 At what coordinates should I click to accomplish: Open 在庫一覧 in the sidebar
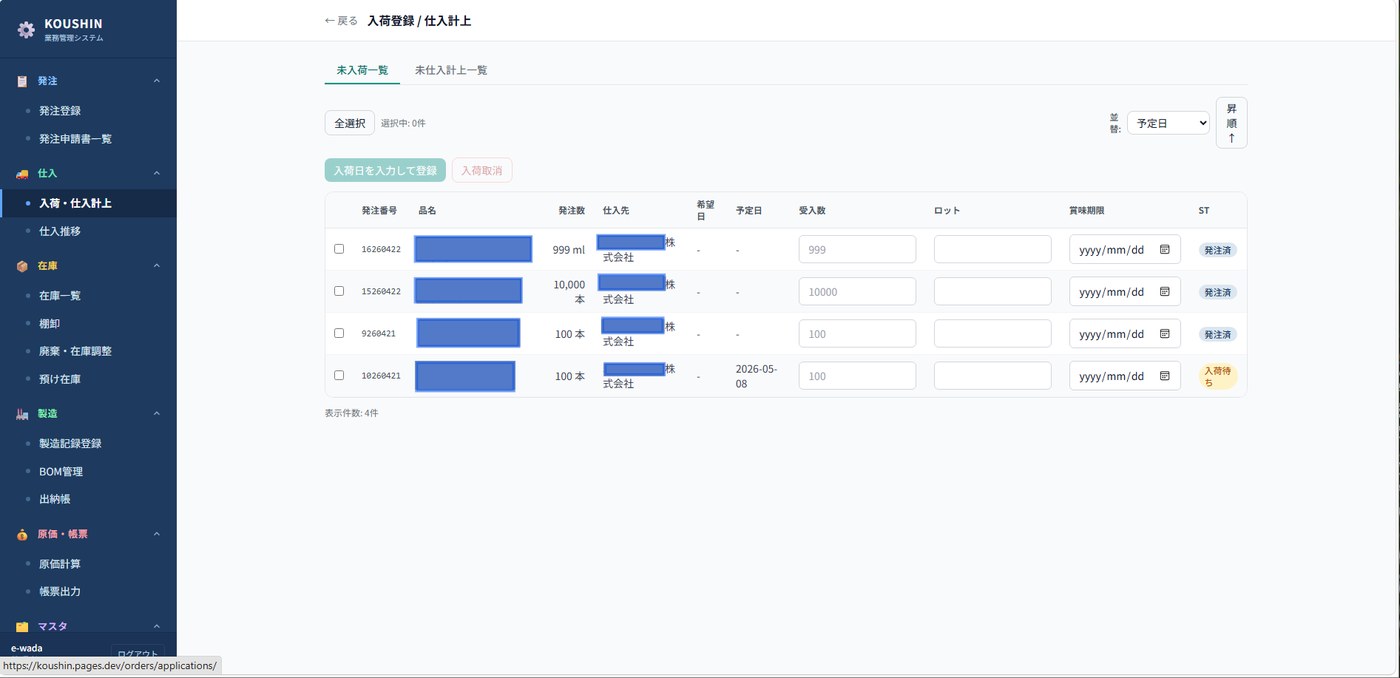coord(60,296)
